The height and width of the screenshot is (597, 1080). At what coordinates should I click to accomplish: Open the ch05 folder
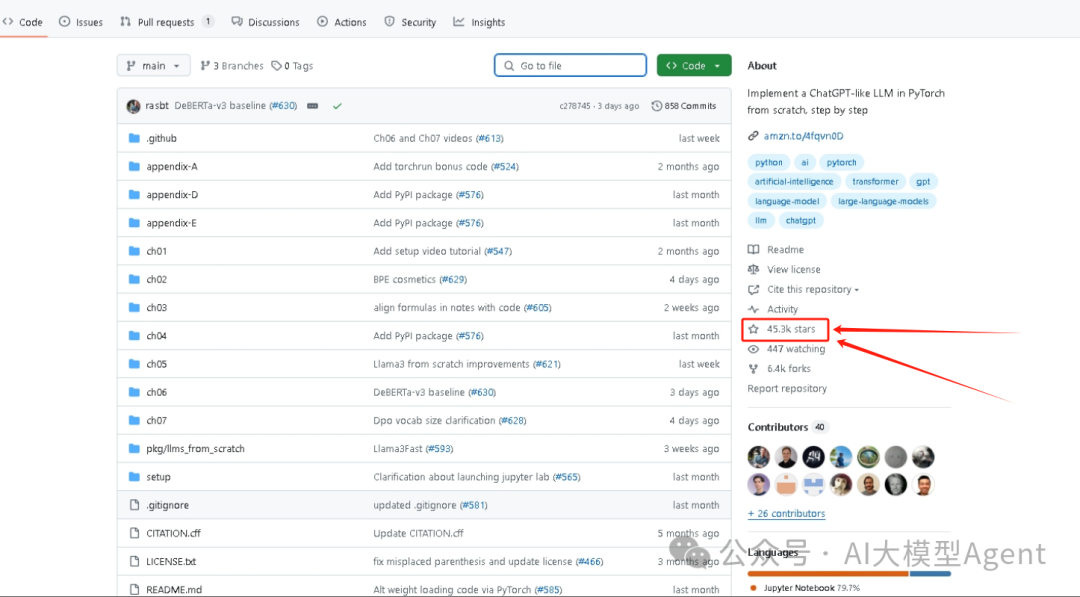pyautogui.click(x=156, y=364)
